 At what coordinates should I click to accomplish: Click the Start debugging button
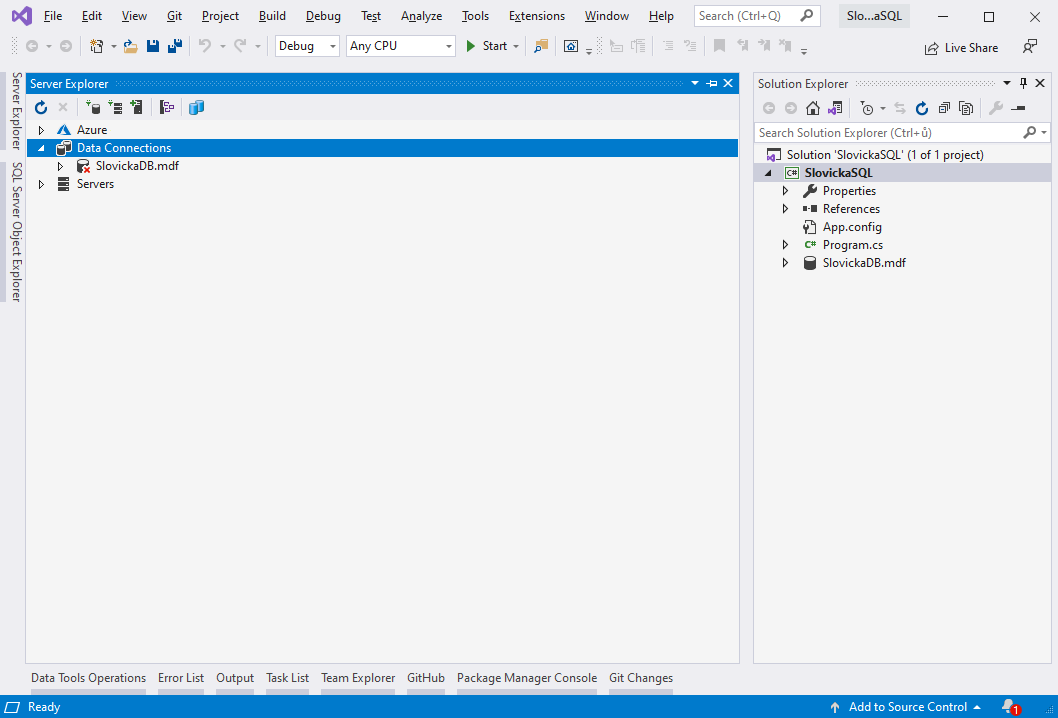pyautogui.click(x=487, y=46)
